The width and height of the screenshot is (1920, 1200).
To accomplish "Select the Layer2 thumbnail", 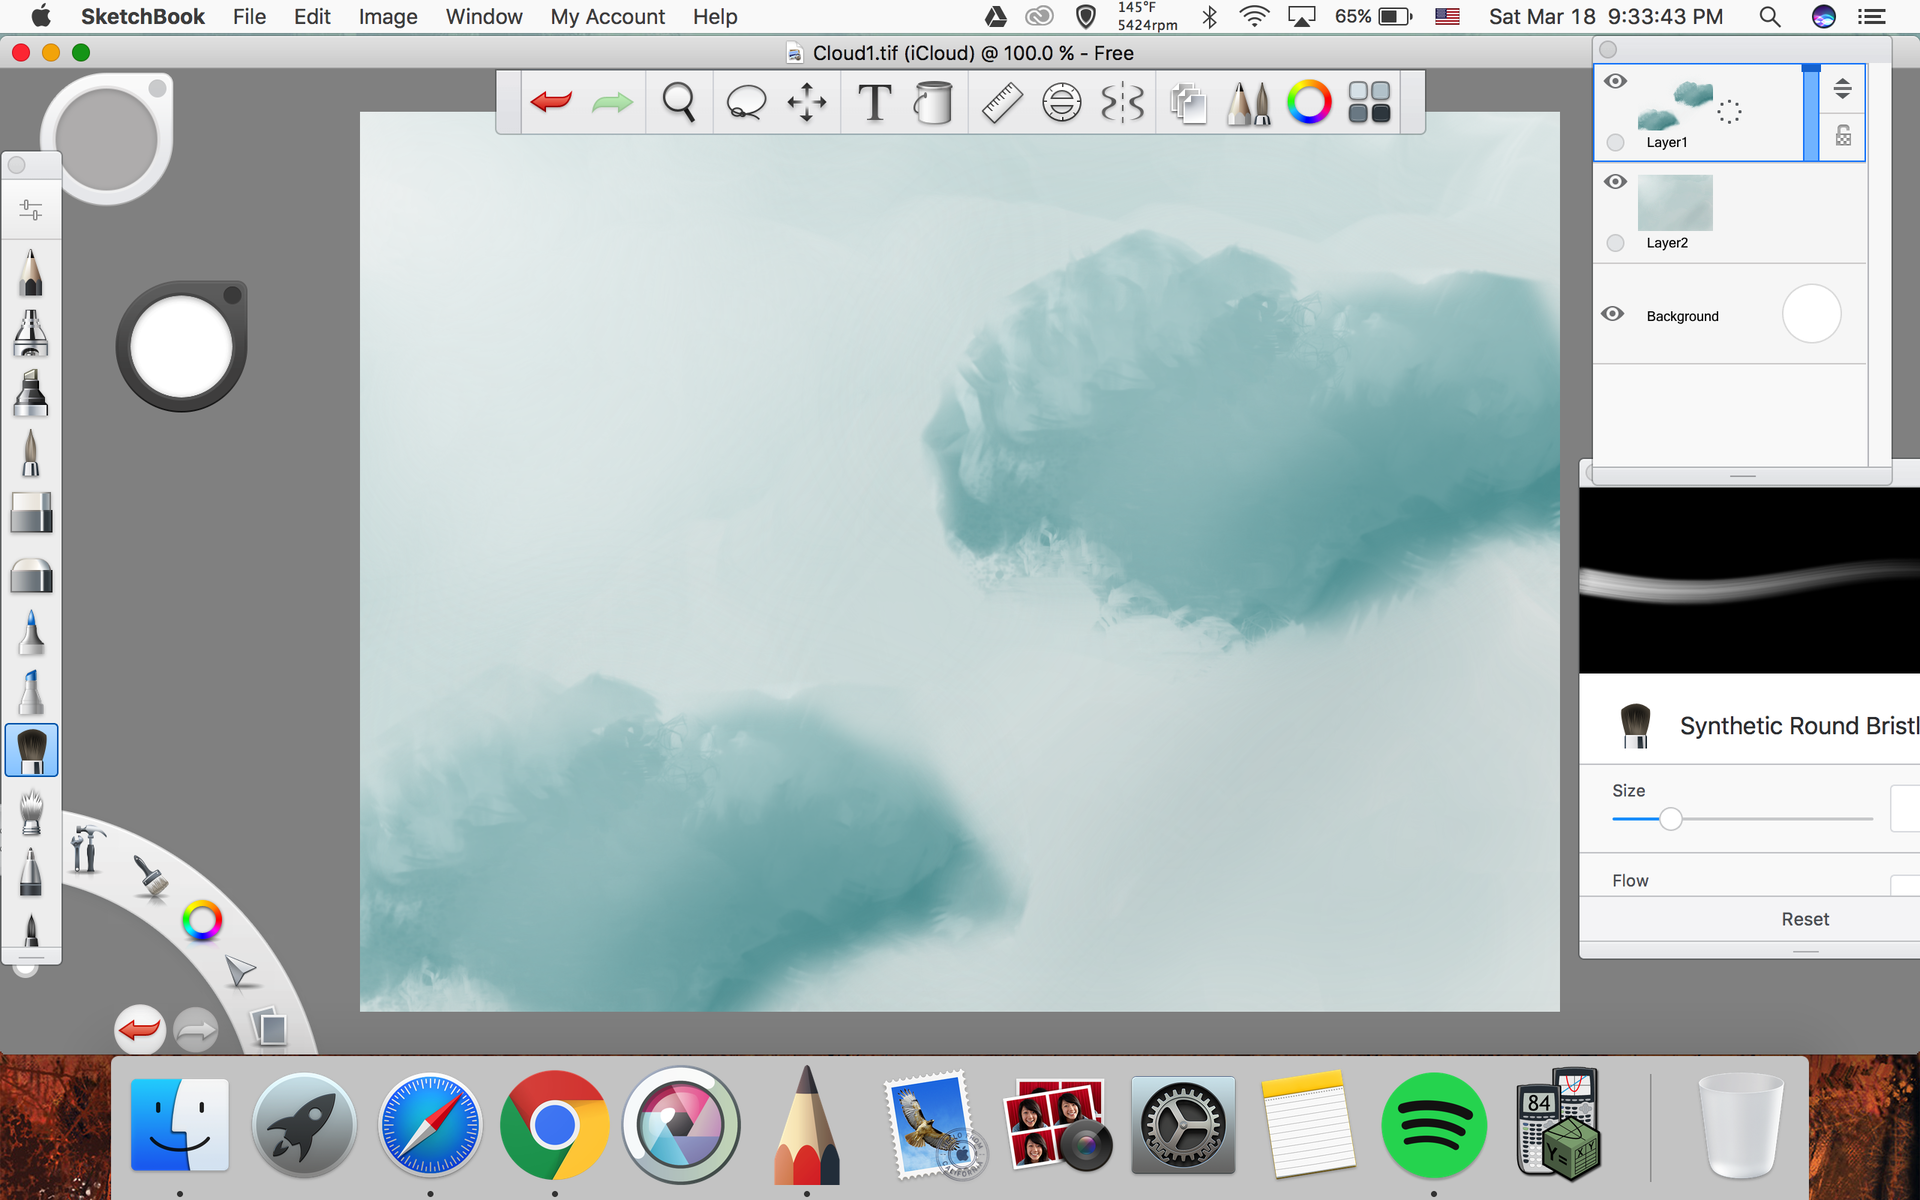I will (x=1674, y=202).
